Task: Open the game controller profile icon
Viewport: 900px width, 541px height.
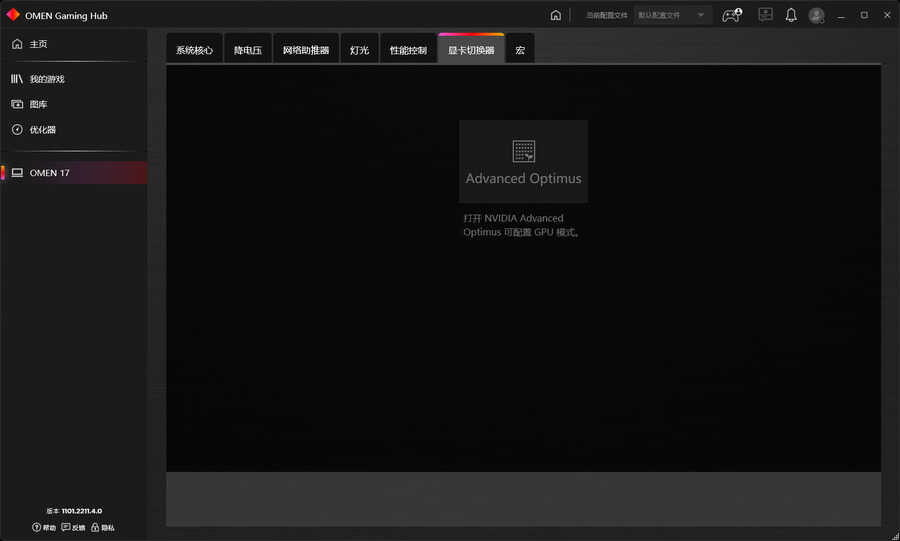Action: click(x=732, y=15)
